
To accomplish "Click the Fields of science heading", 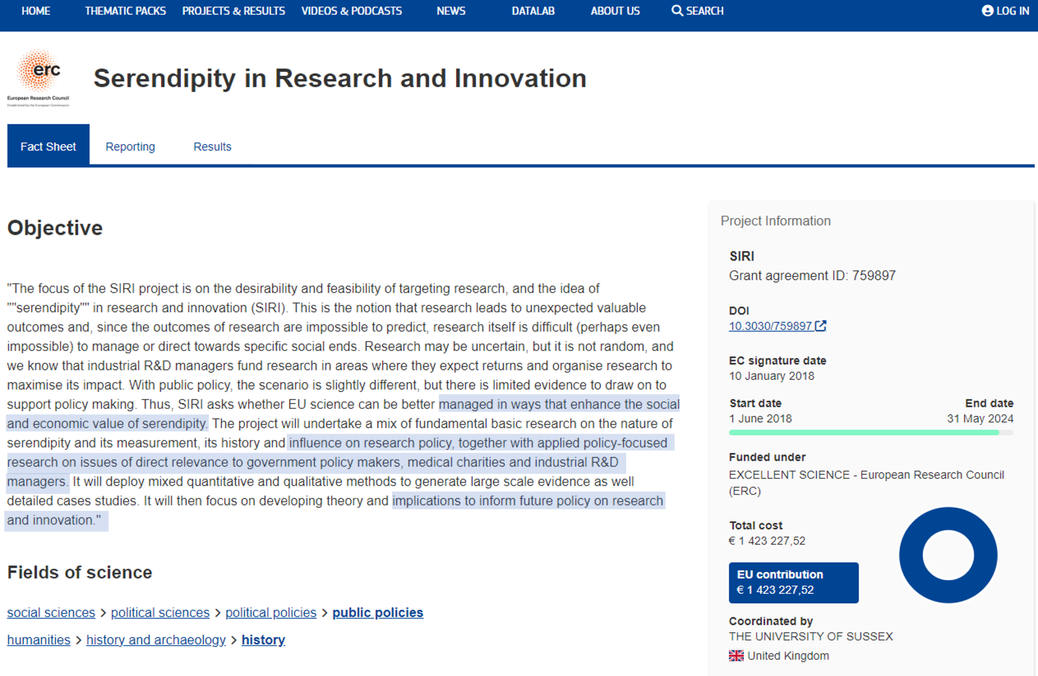I will (79, 572).
